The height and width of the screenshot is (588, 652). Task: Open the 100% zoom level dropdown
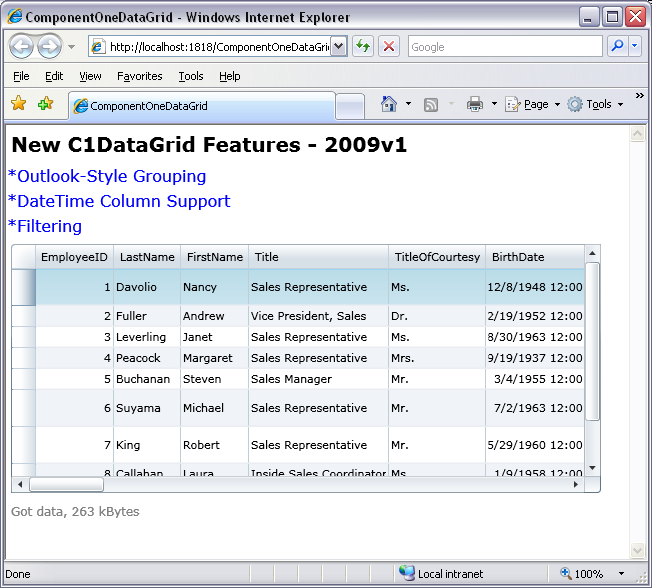coord(621,574)
